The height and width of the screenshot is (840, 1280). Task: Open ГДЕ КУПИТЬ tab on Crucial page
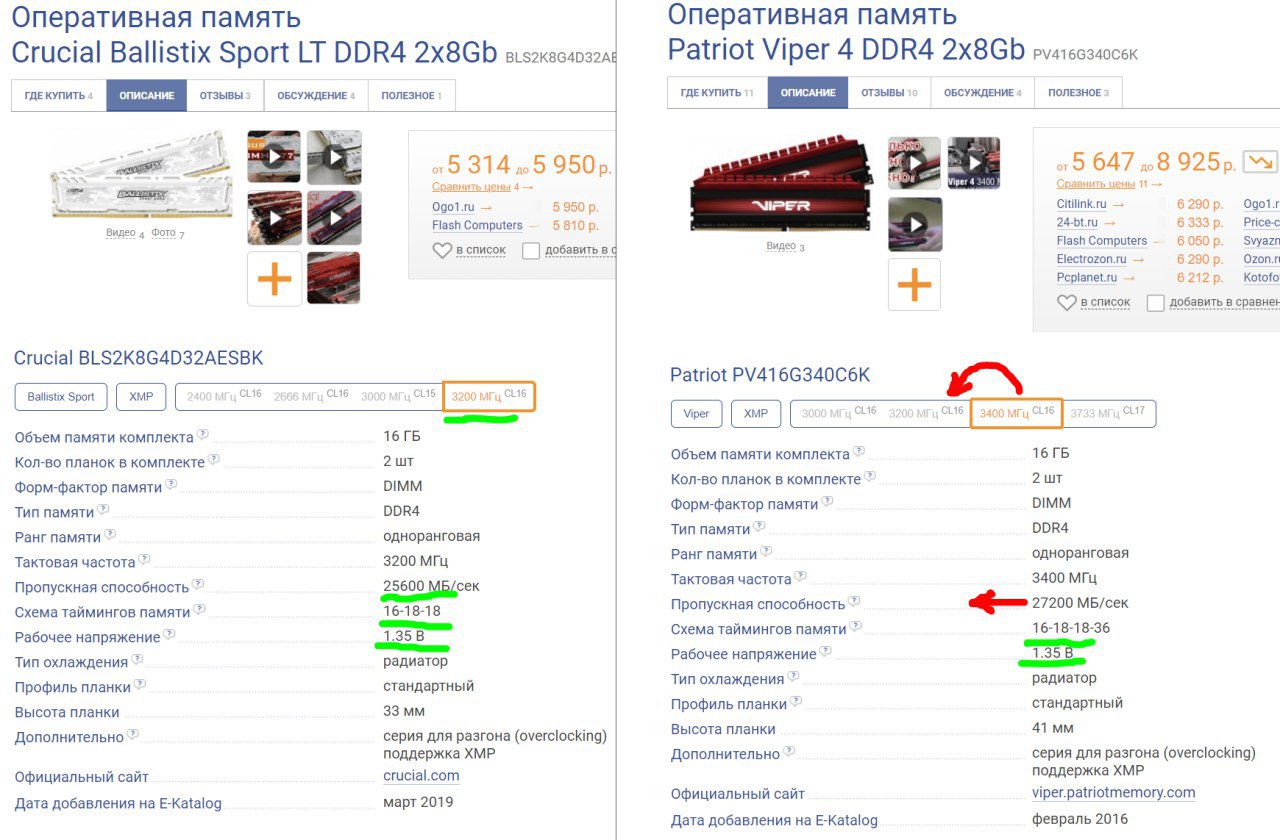click(59, 95)
